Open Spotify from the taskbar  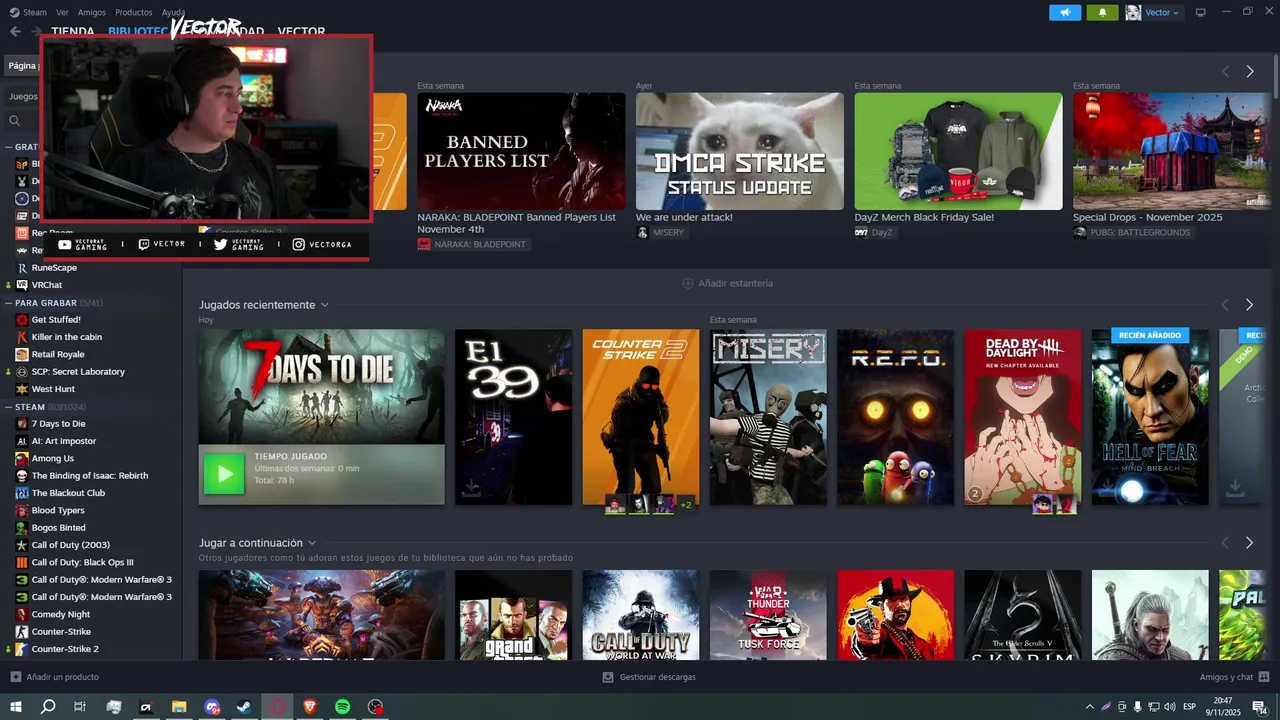coord(342,707)
